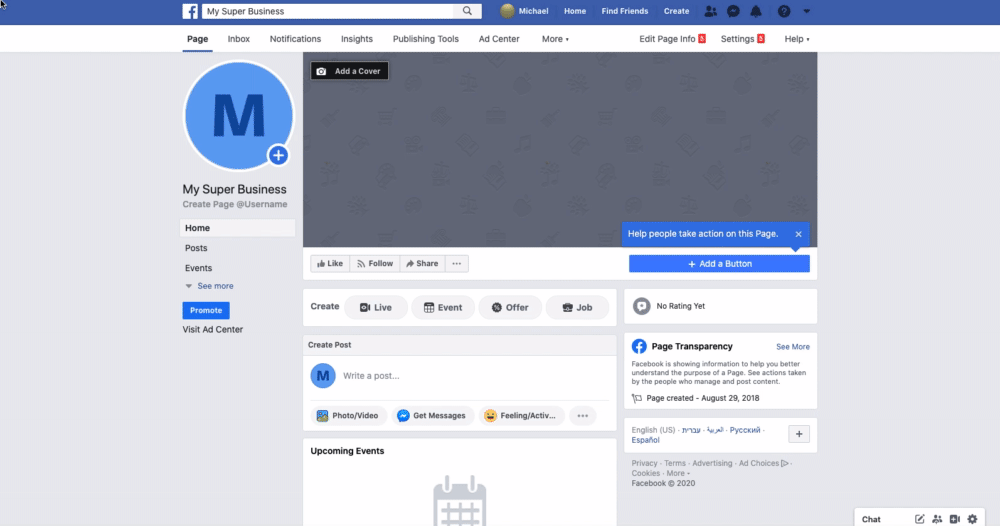The image size is (1000, 526).
Task: Click Home in the top bar
Action: pyautogui.click(x=575, y=11)
